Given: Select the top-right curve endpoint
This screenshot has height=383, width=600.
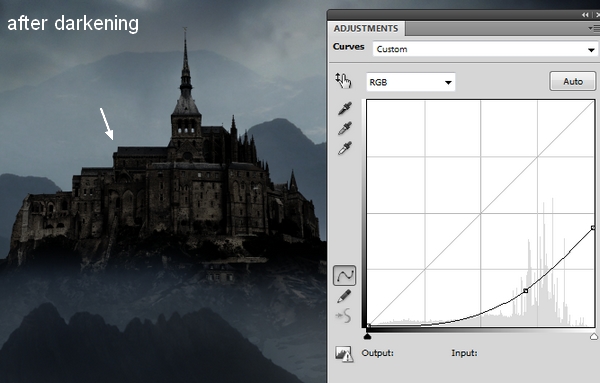Looking at the screenshot, I should click(x=593, y=228).
